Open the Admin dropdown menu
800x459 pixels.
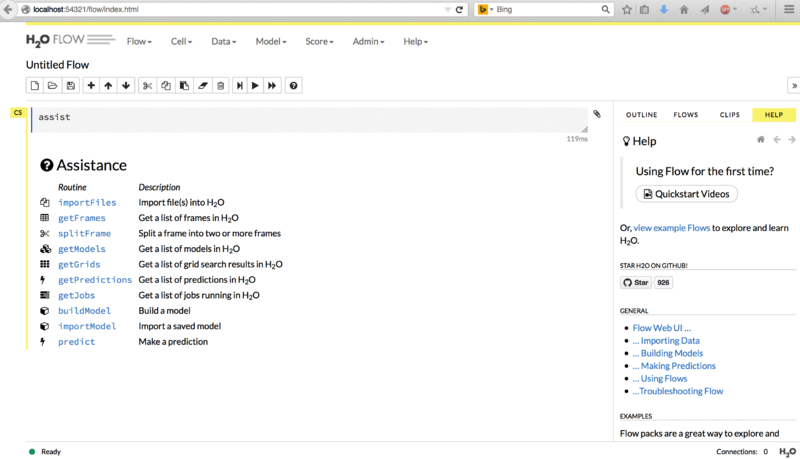pos(368,41)
